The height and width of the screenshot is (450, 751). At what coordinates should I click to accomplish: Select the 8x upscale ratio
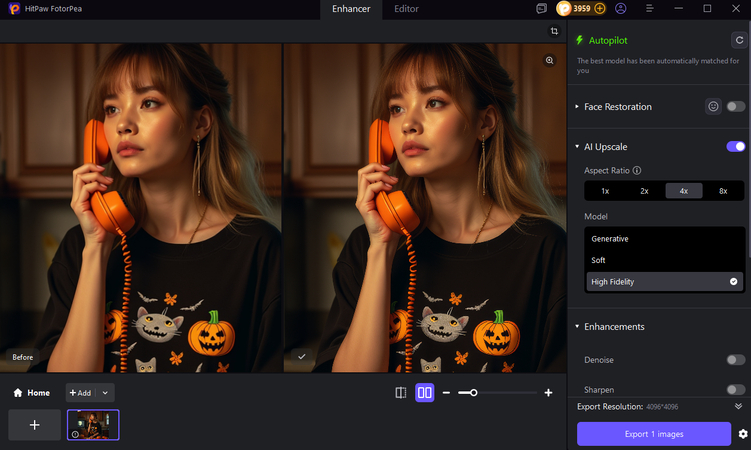[723, 190]
